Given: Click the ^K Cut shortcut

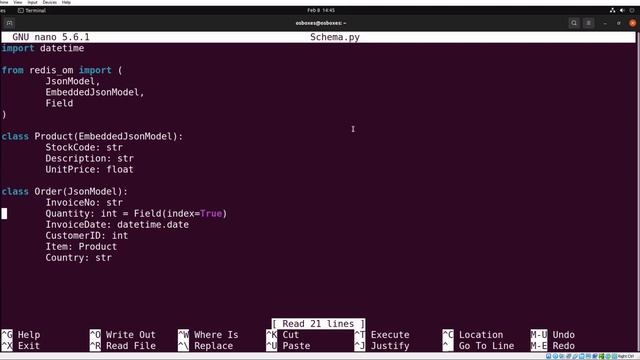Looking at the screenshot, I should [x=282, y=335].
